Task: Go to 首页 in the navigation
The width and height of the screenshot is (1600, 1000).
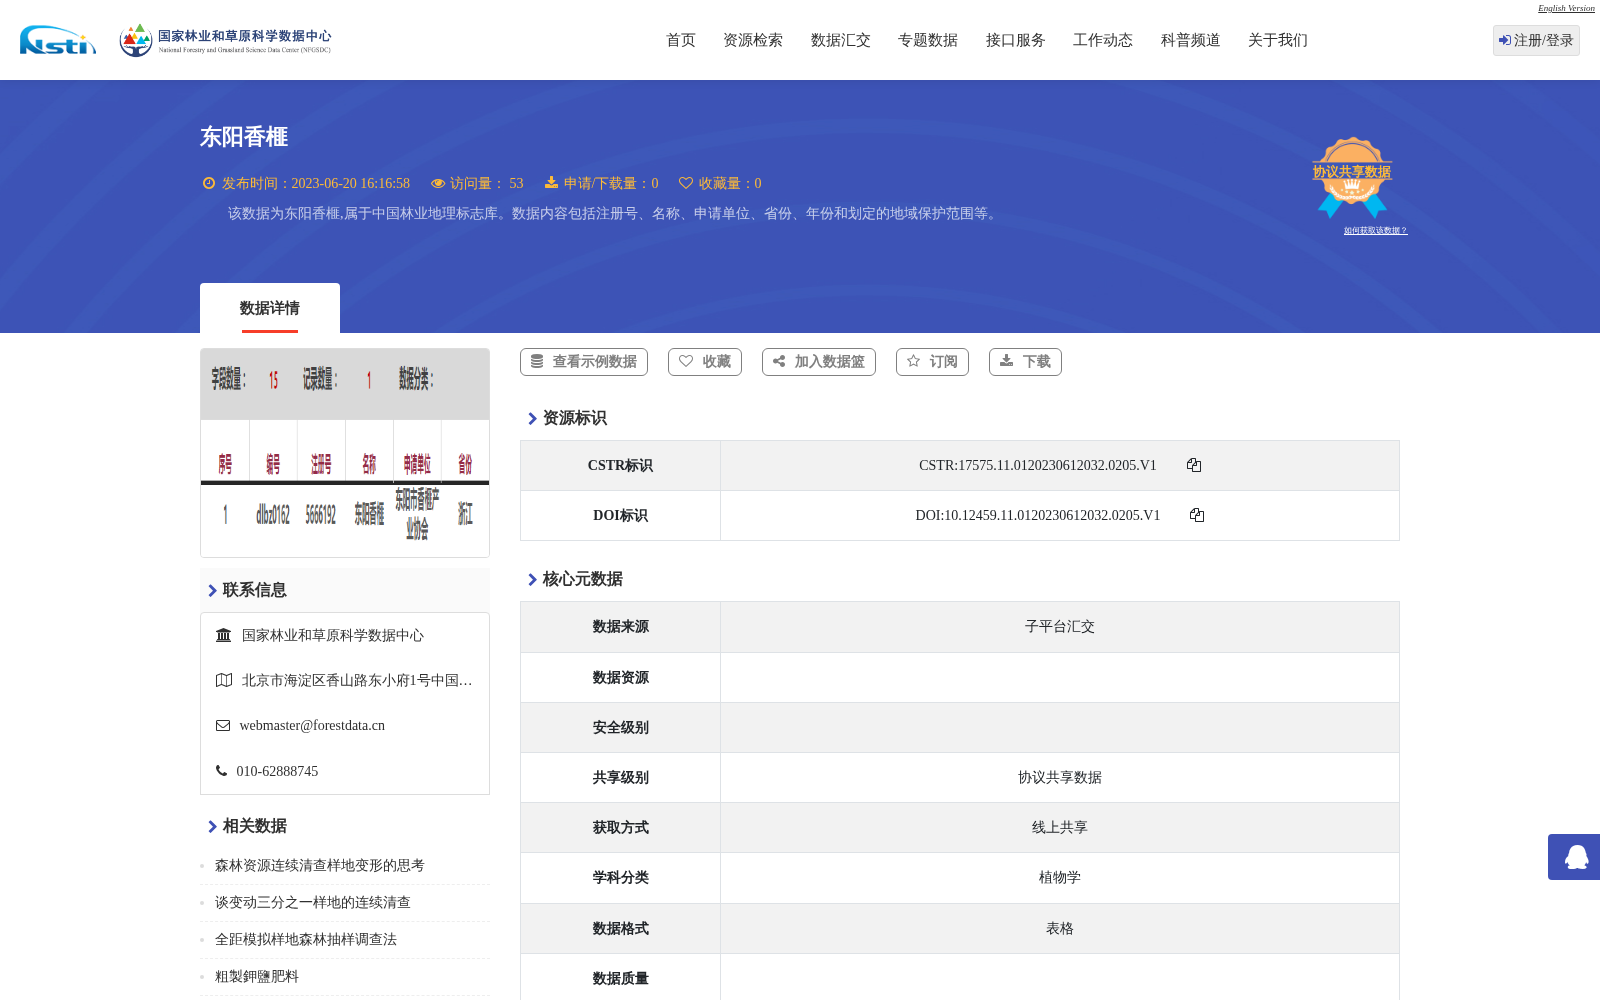Action: click(x=681, y=40)
